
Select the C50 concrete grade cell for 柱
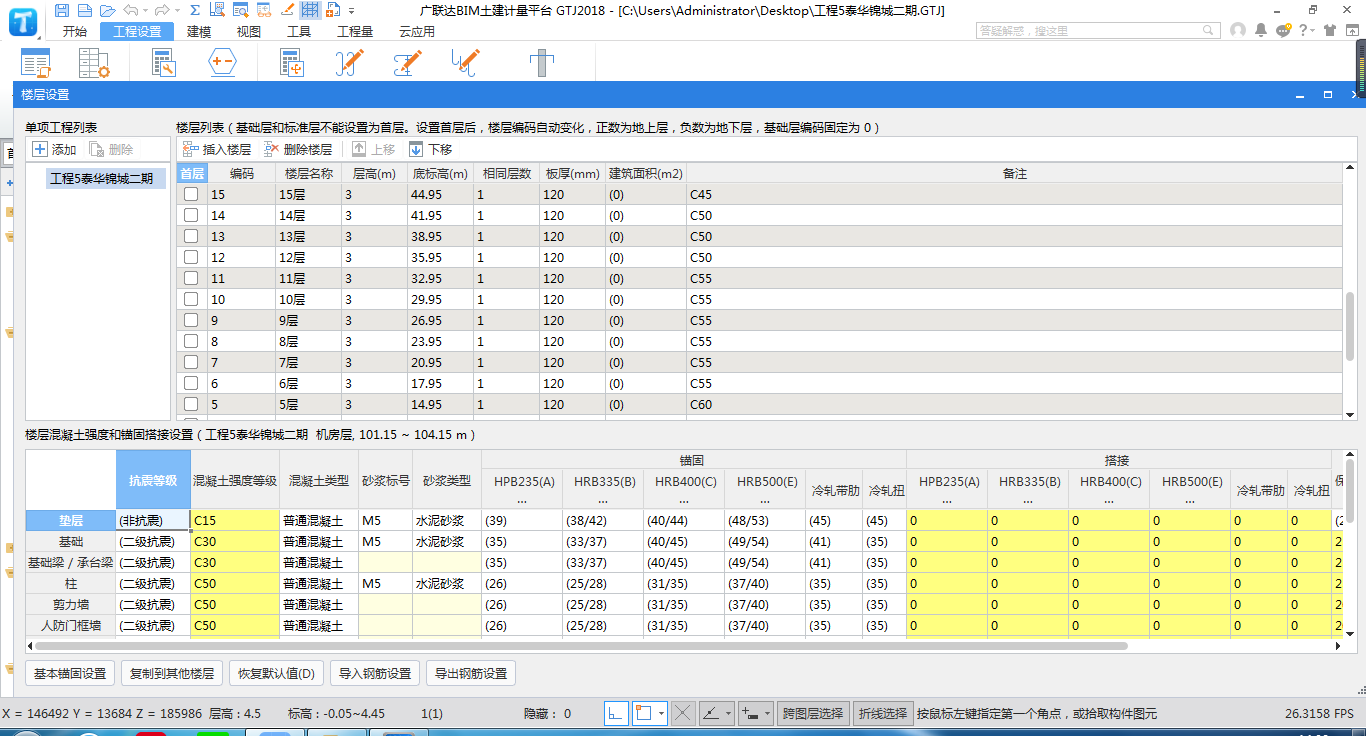coord(235,583)
